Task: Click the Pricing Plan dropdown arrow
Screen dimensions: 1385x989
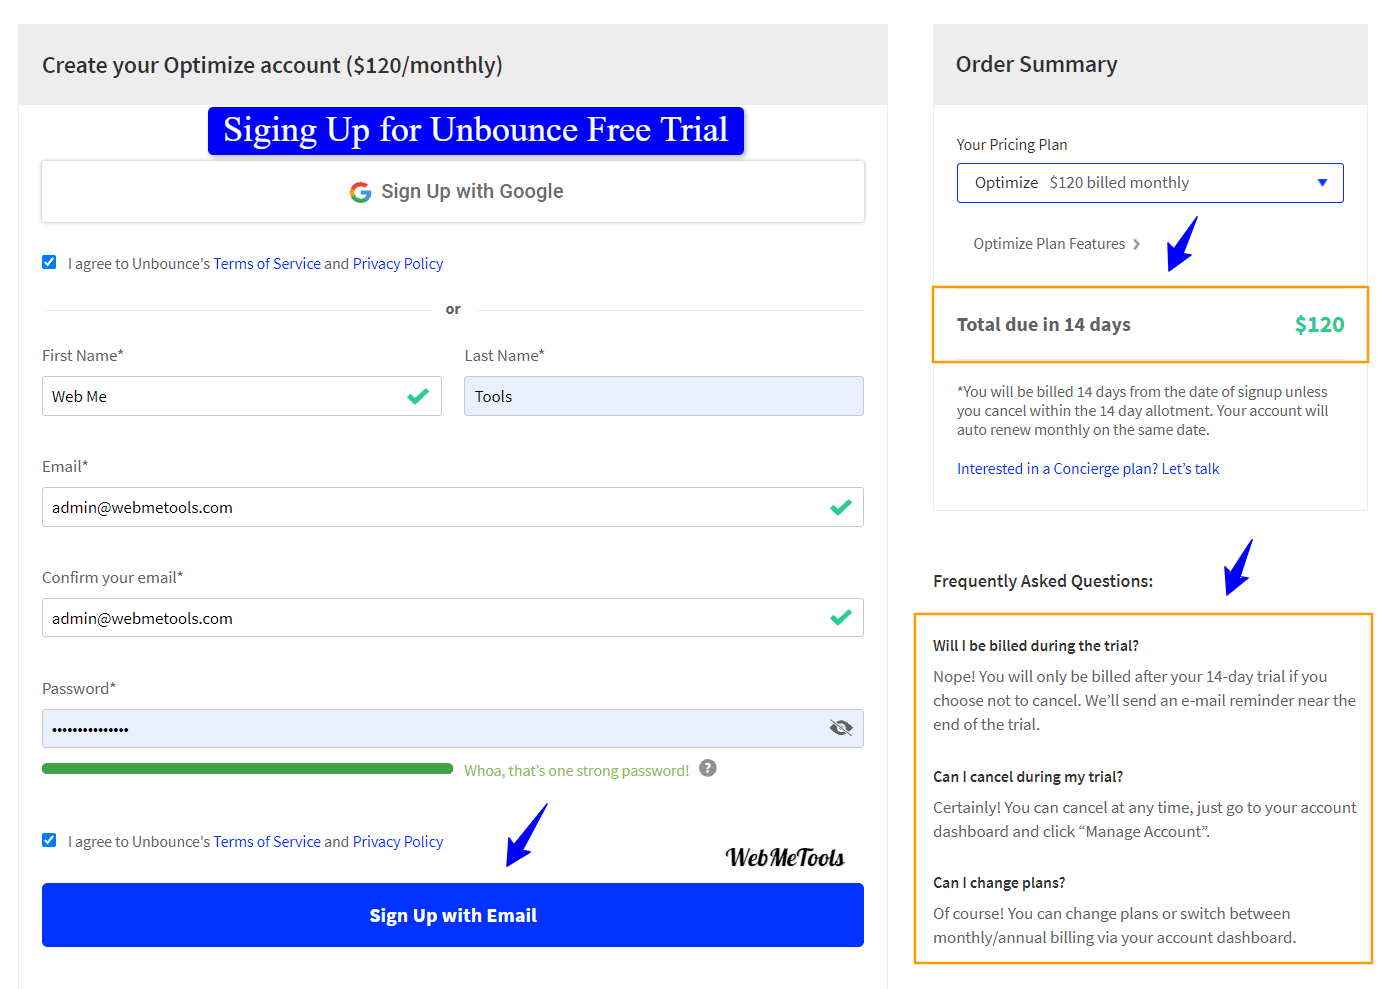Action: coord(1322,183)
